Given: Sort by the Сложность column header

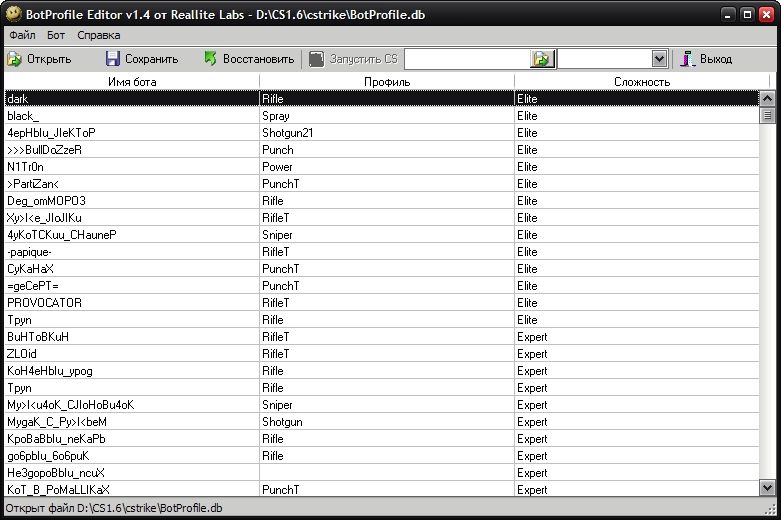Looking at the screenshot, I should point(642,82).
